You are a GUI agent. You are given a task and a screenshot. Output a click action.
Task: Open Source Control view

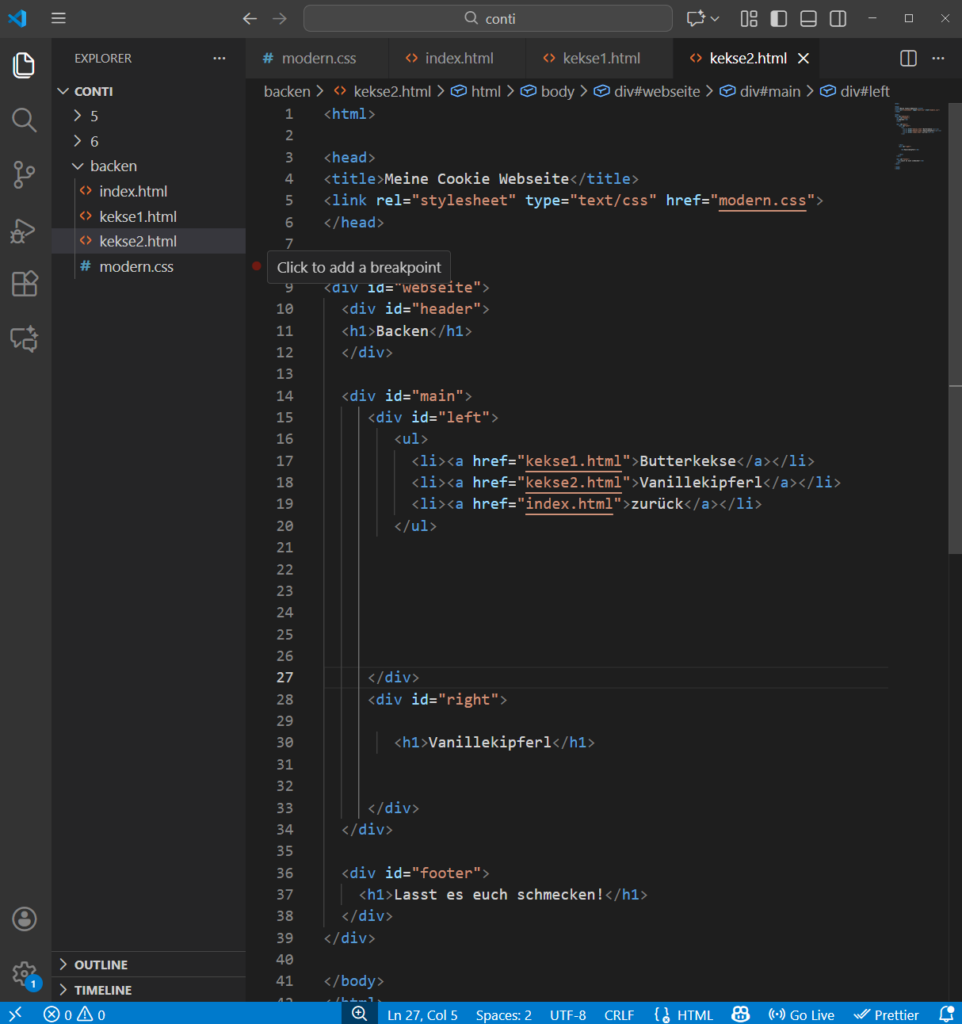(x=24, y=175)
